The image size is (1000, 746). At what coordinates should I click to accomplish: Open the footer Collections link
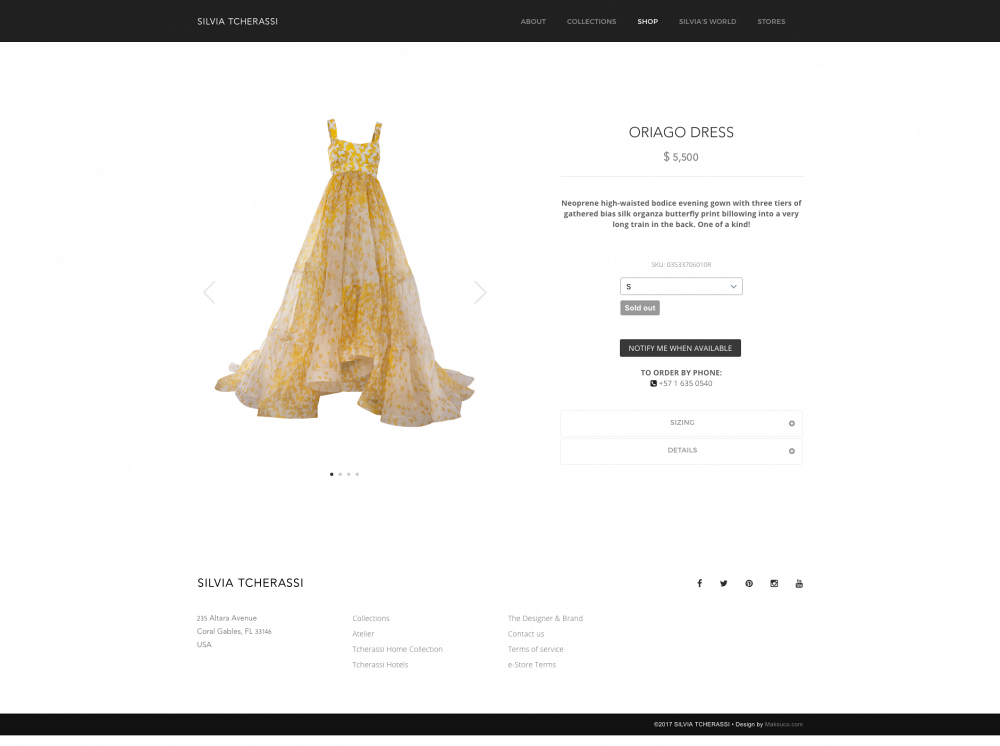point(371,618)
